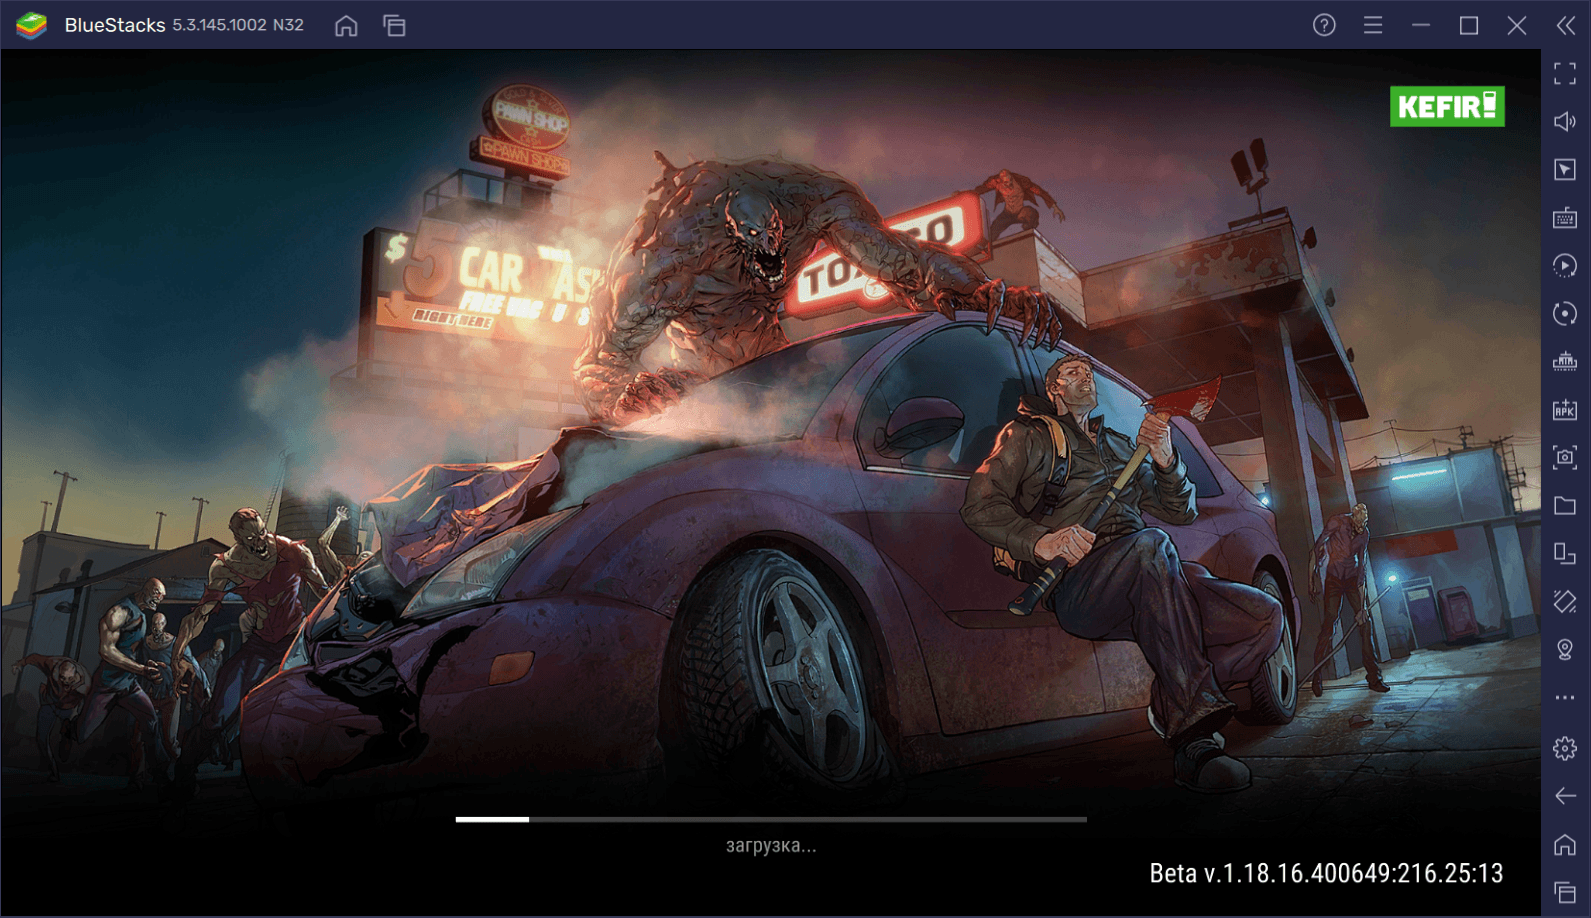This screenshot has height=918, width=1591.
Task: Click the green KEFIR logo
Action: point(1447,106)
